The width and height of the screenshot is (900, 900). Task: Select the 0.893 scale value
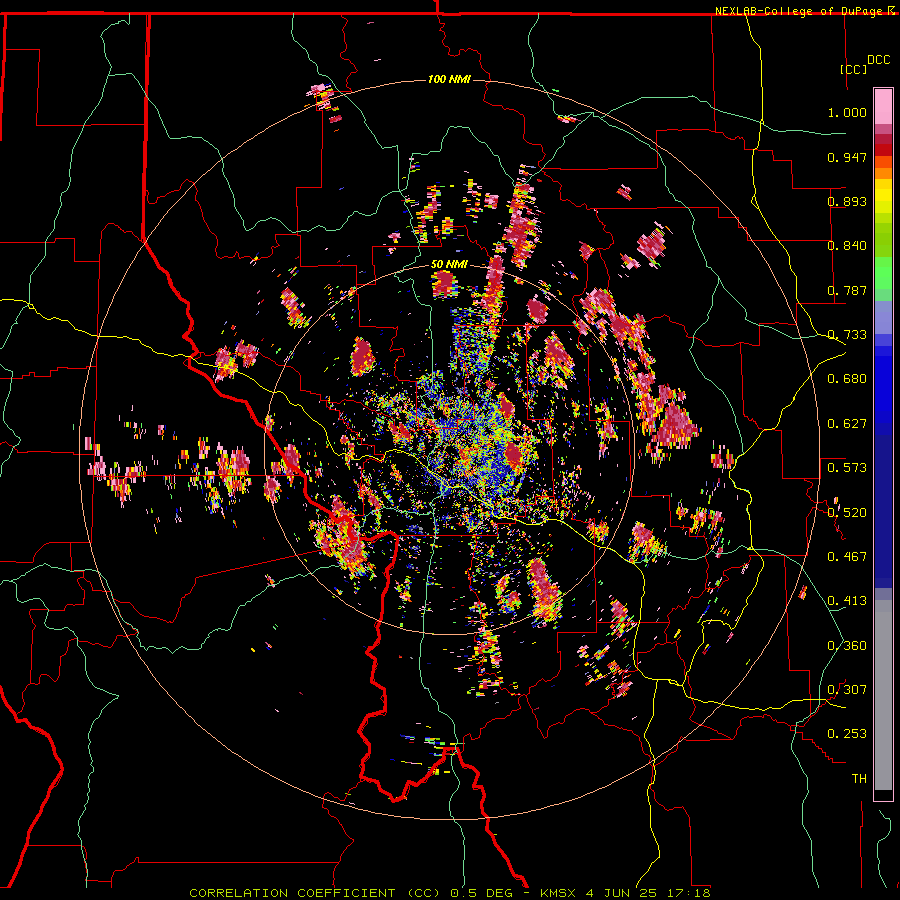847,201
